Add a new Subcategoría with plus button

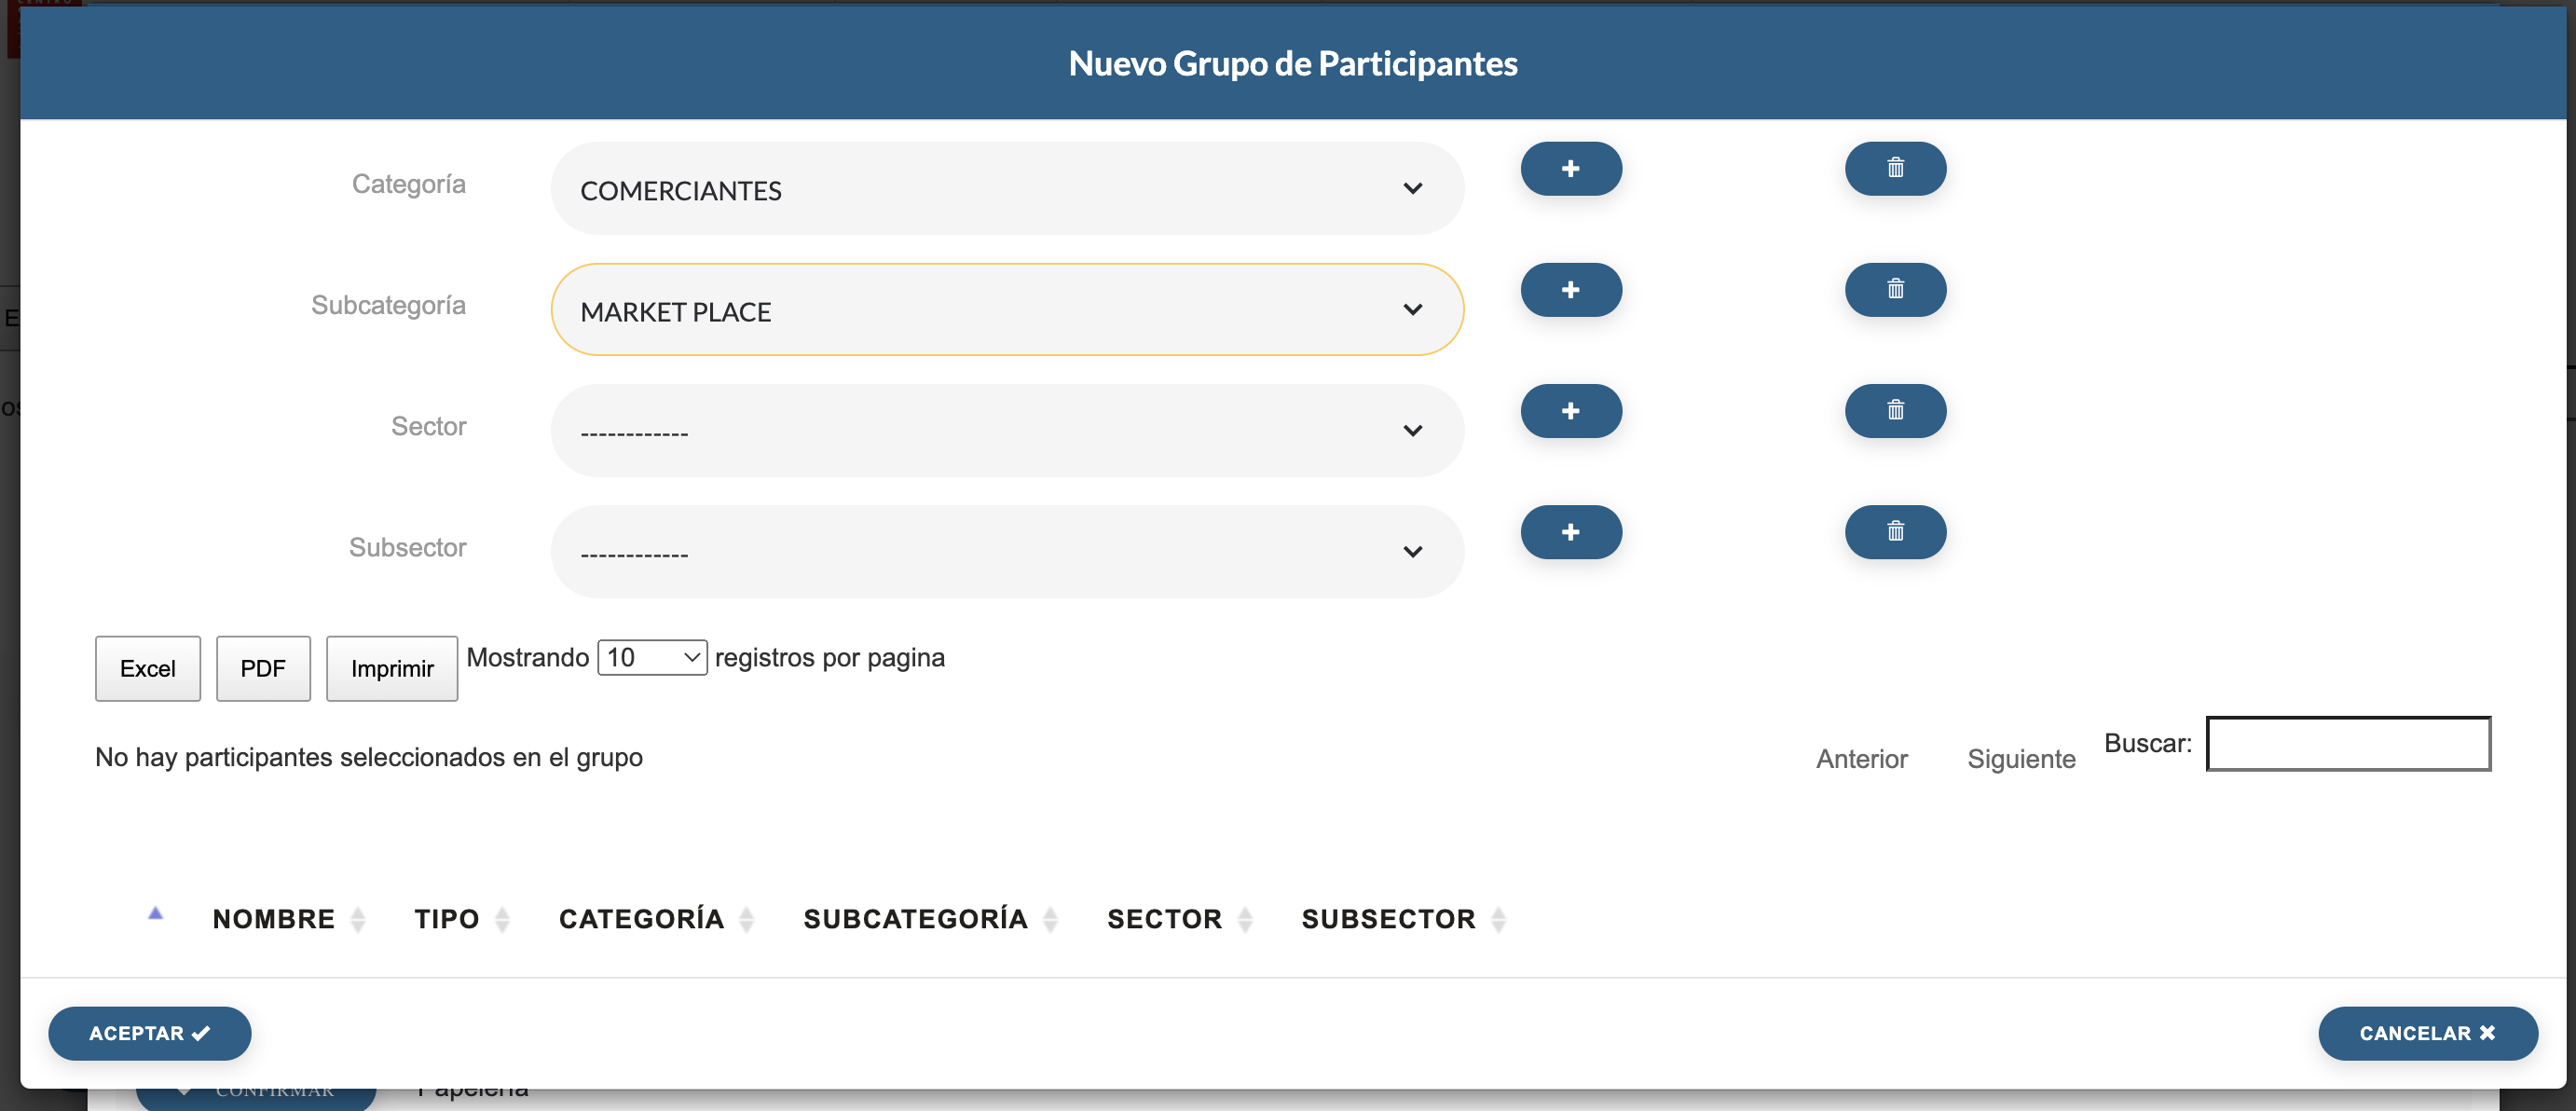point(1570,290)
